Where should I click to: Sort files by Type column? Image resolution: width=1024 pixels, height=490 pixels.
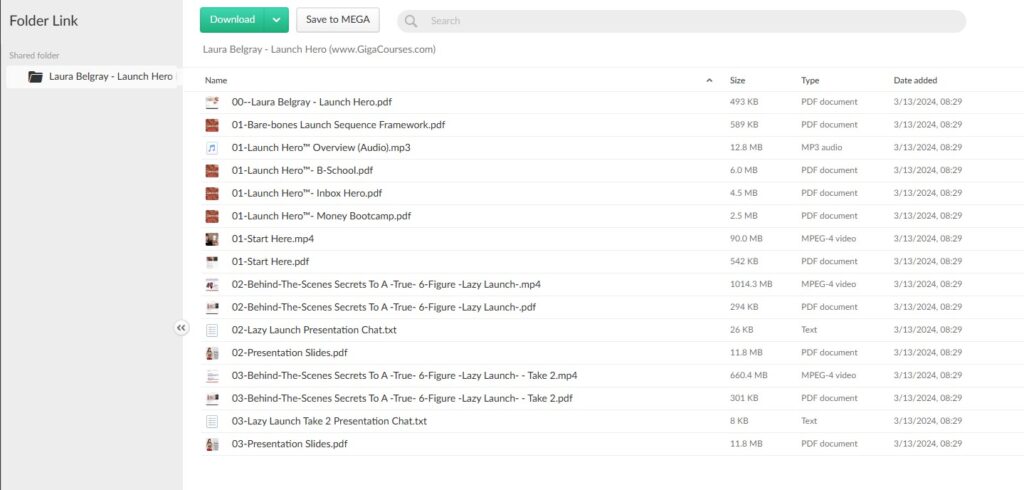pyautogui.click(x=810, y=80)
